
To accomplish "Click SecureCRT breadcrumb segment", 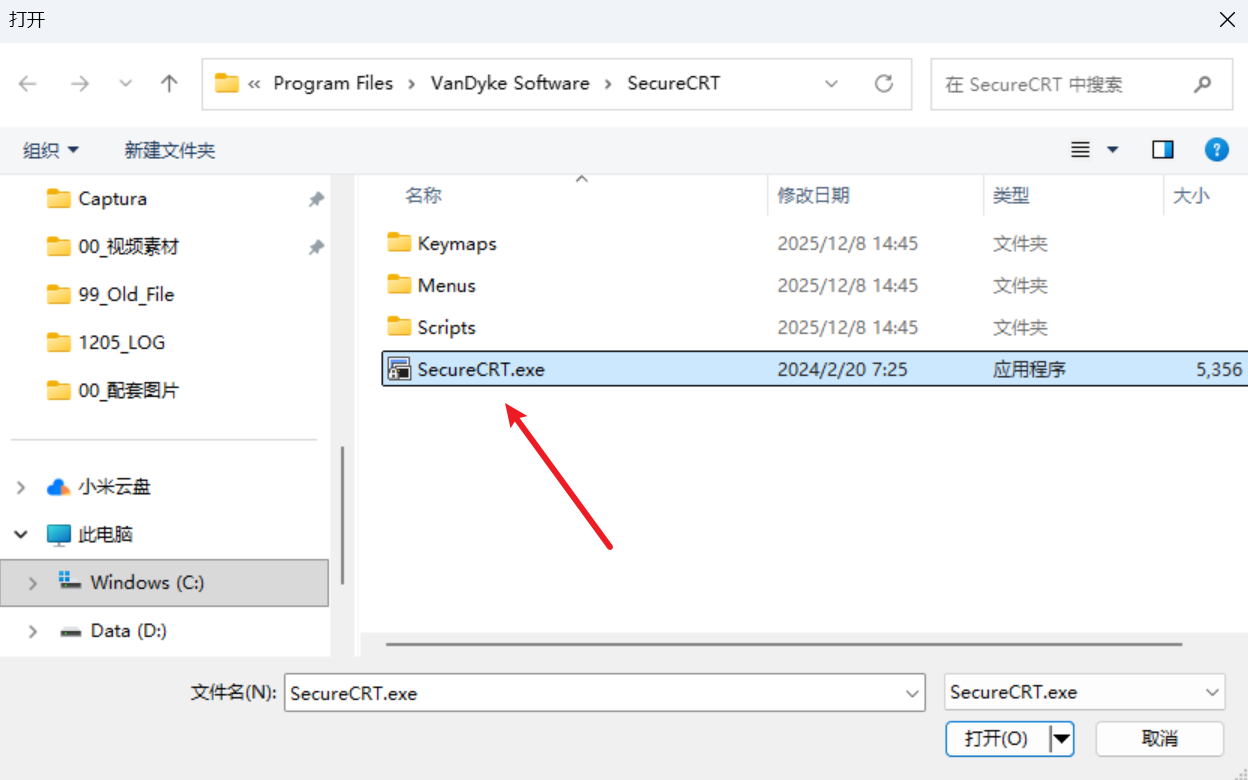I will tap(673, 83).
